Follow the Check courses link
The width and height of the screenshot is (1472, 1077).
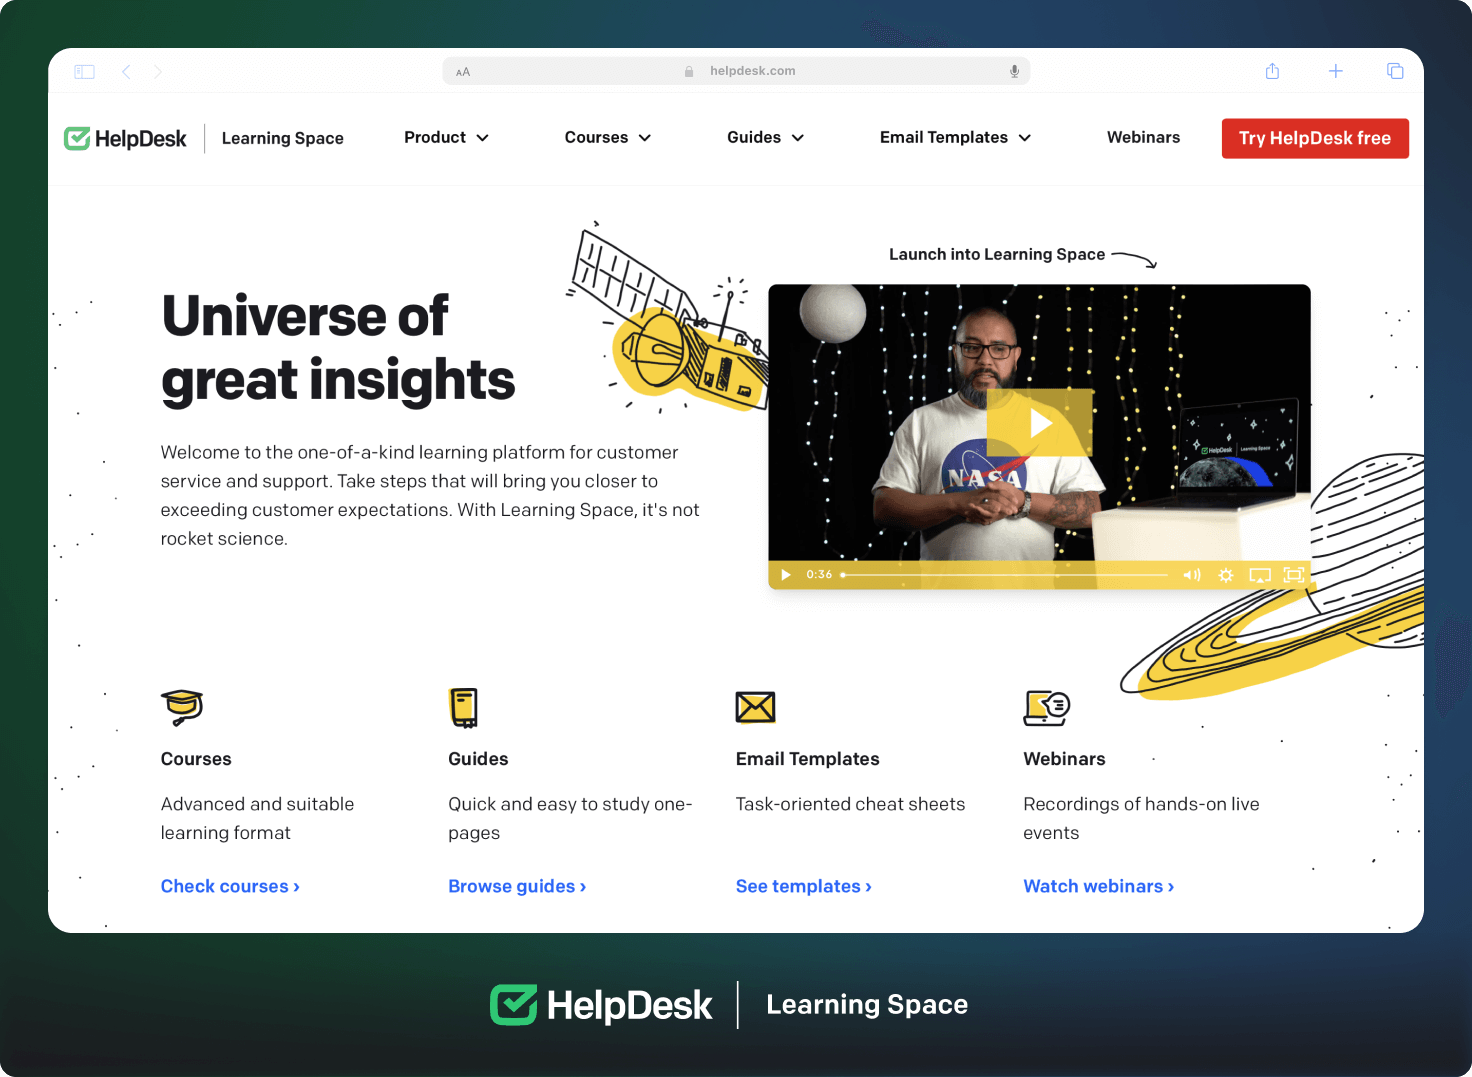229,886
